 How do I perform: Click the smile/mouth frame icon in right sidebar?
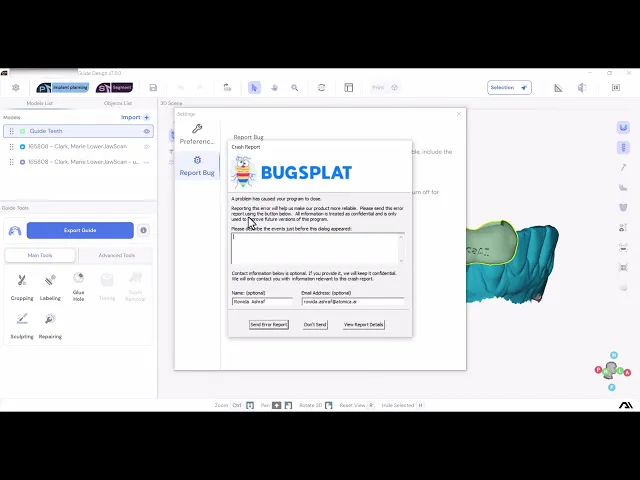pyautogui.click(x=623, y=248)
